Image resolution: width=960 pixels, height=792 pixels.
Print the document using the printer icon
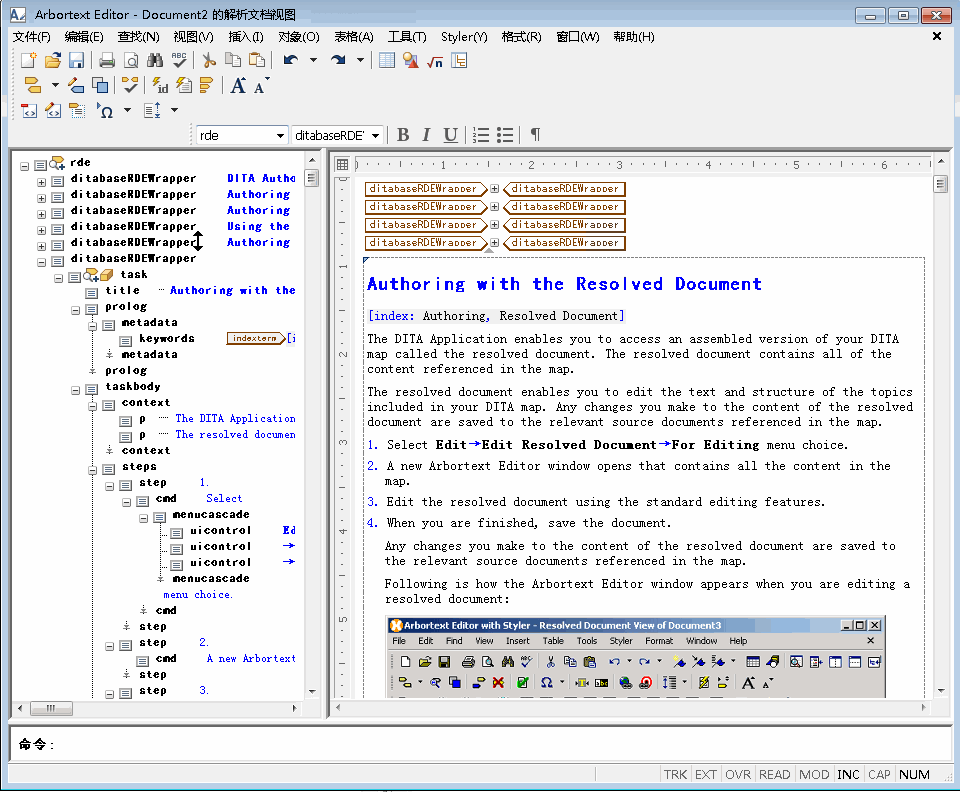click(x=107, y=60)
